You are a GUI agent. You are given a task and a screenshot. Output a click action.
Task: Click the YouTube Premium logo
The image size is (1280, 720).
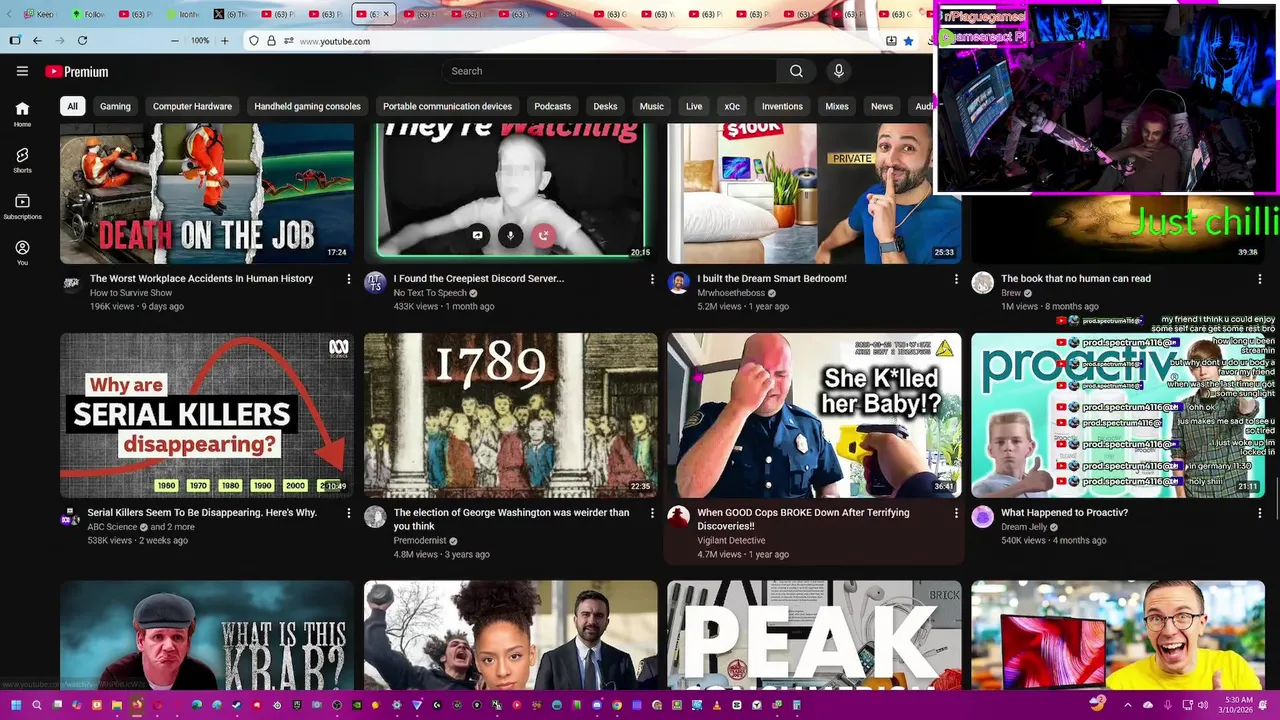(x=76, y=72)
